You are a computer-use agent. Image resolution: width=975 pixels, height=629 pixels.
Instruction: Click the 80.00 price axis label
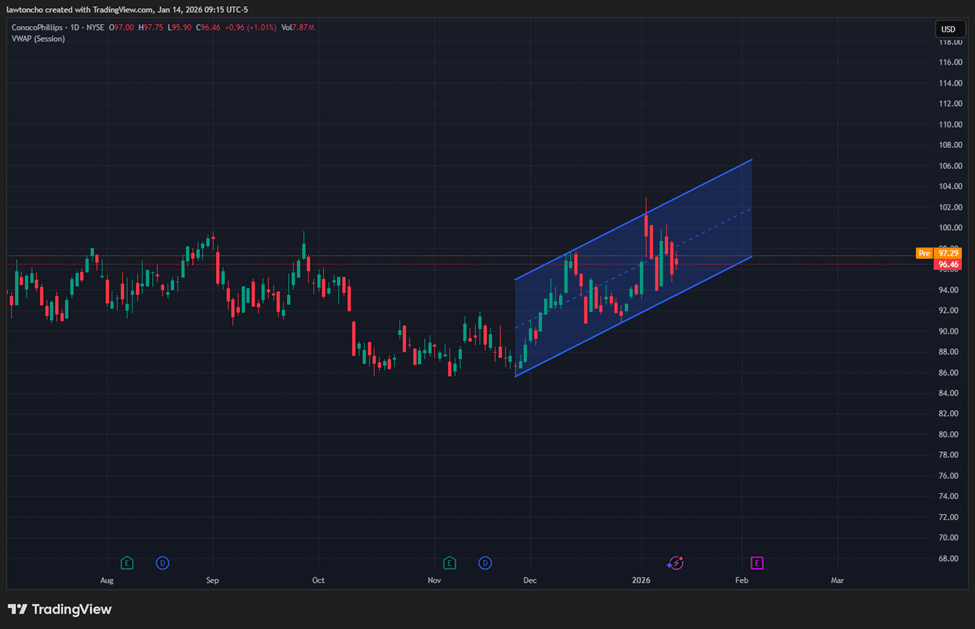click(x=948, y=434)
